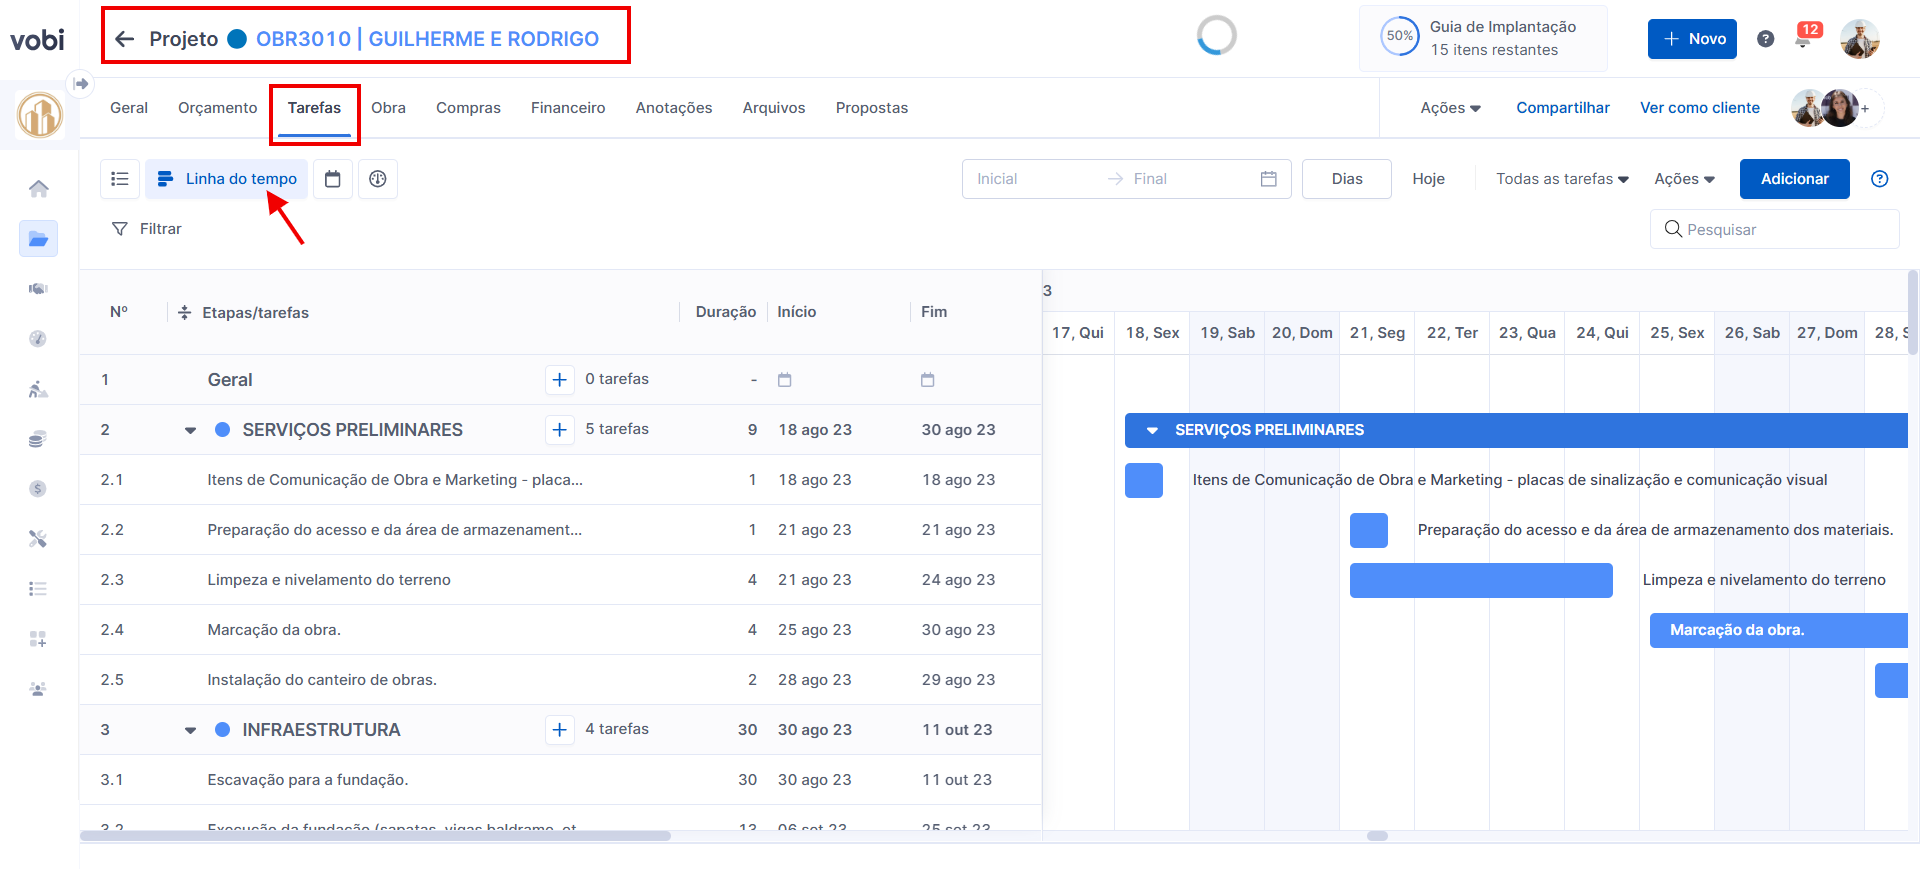
Task: Toggle the Dias scale button
Action: (1346, 179)
